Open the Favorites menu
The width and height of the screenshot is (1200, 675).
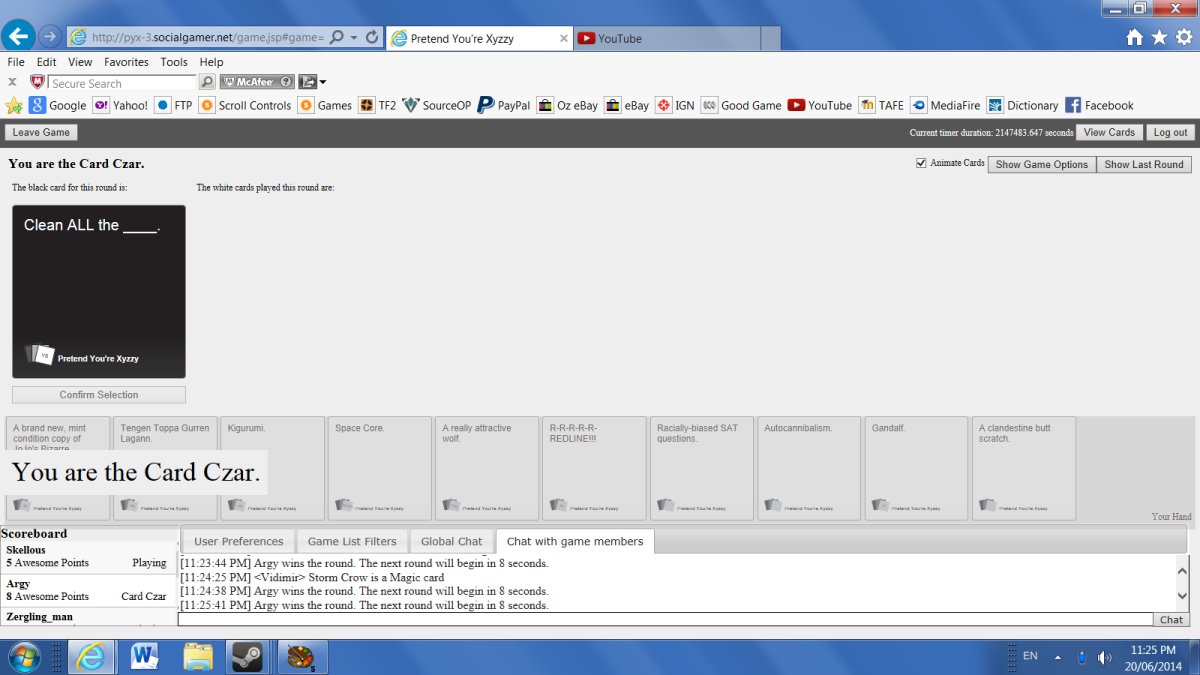point(126,62)
